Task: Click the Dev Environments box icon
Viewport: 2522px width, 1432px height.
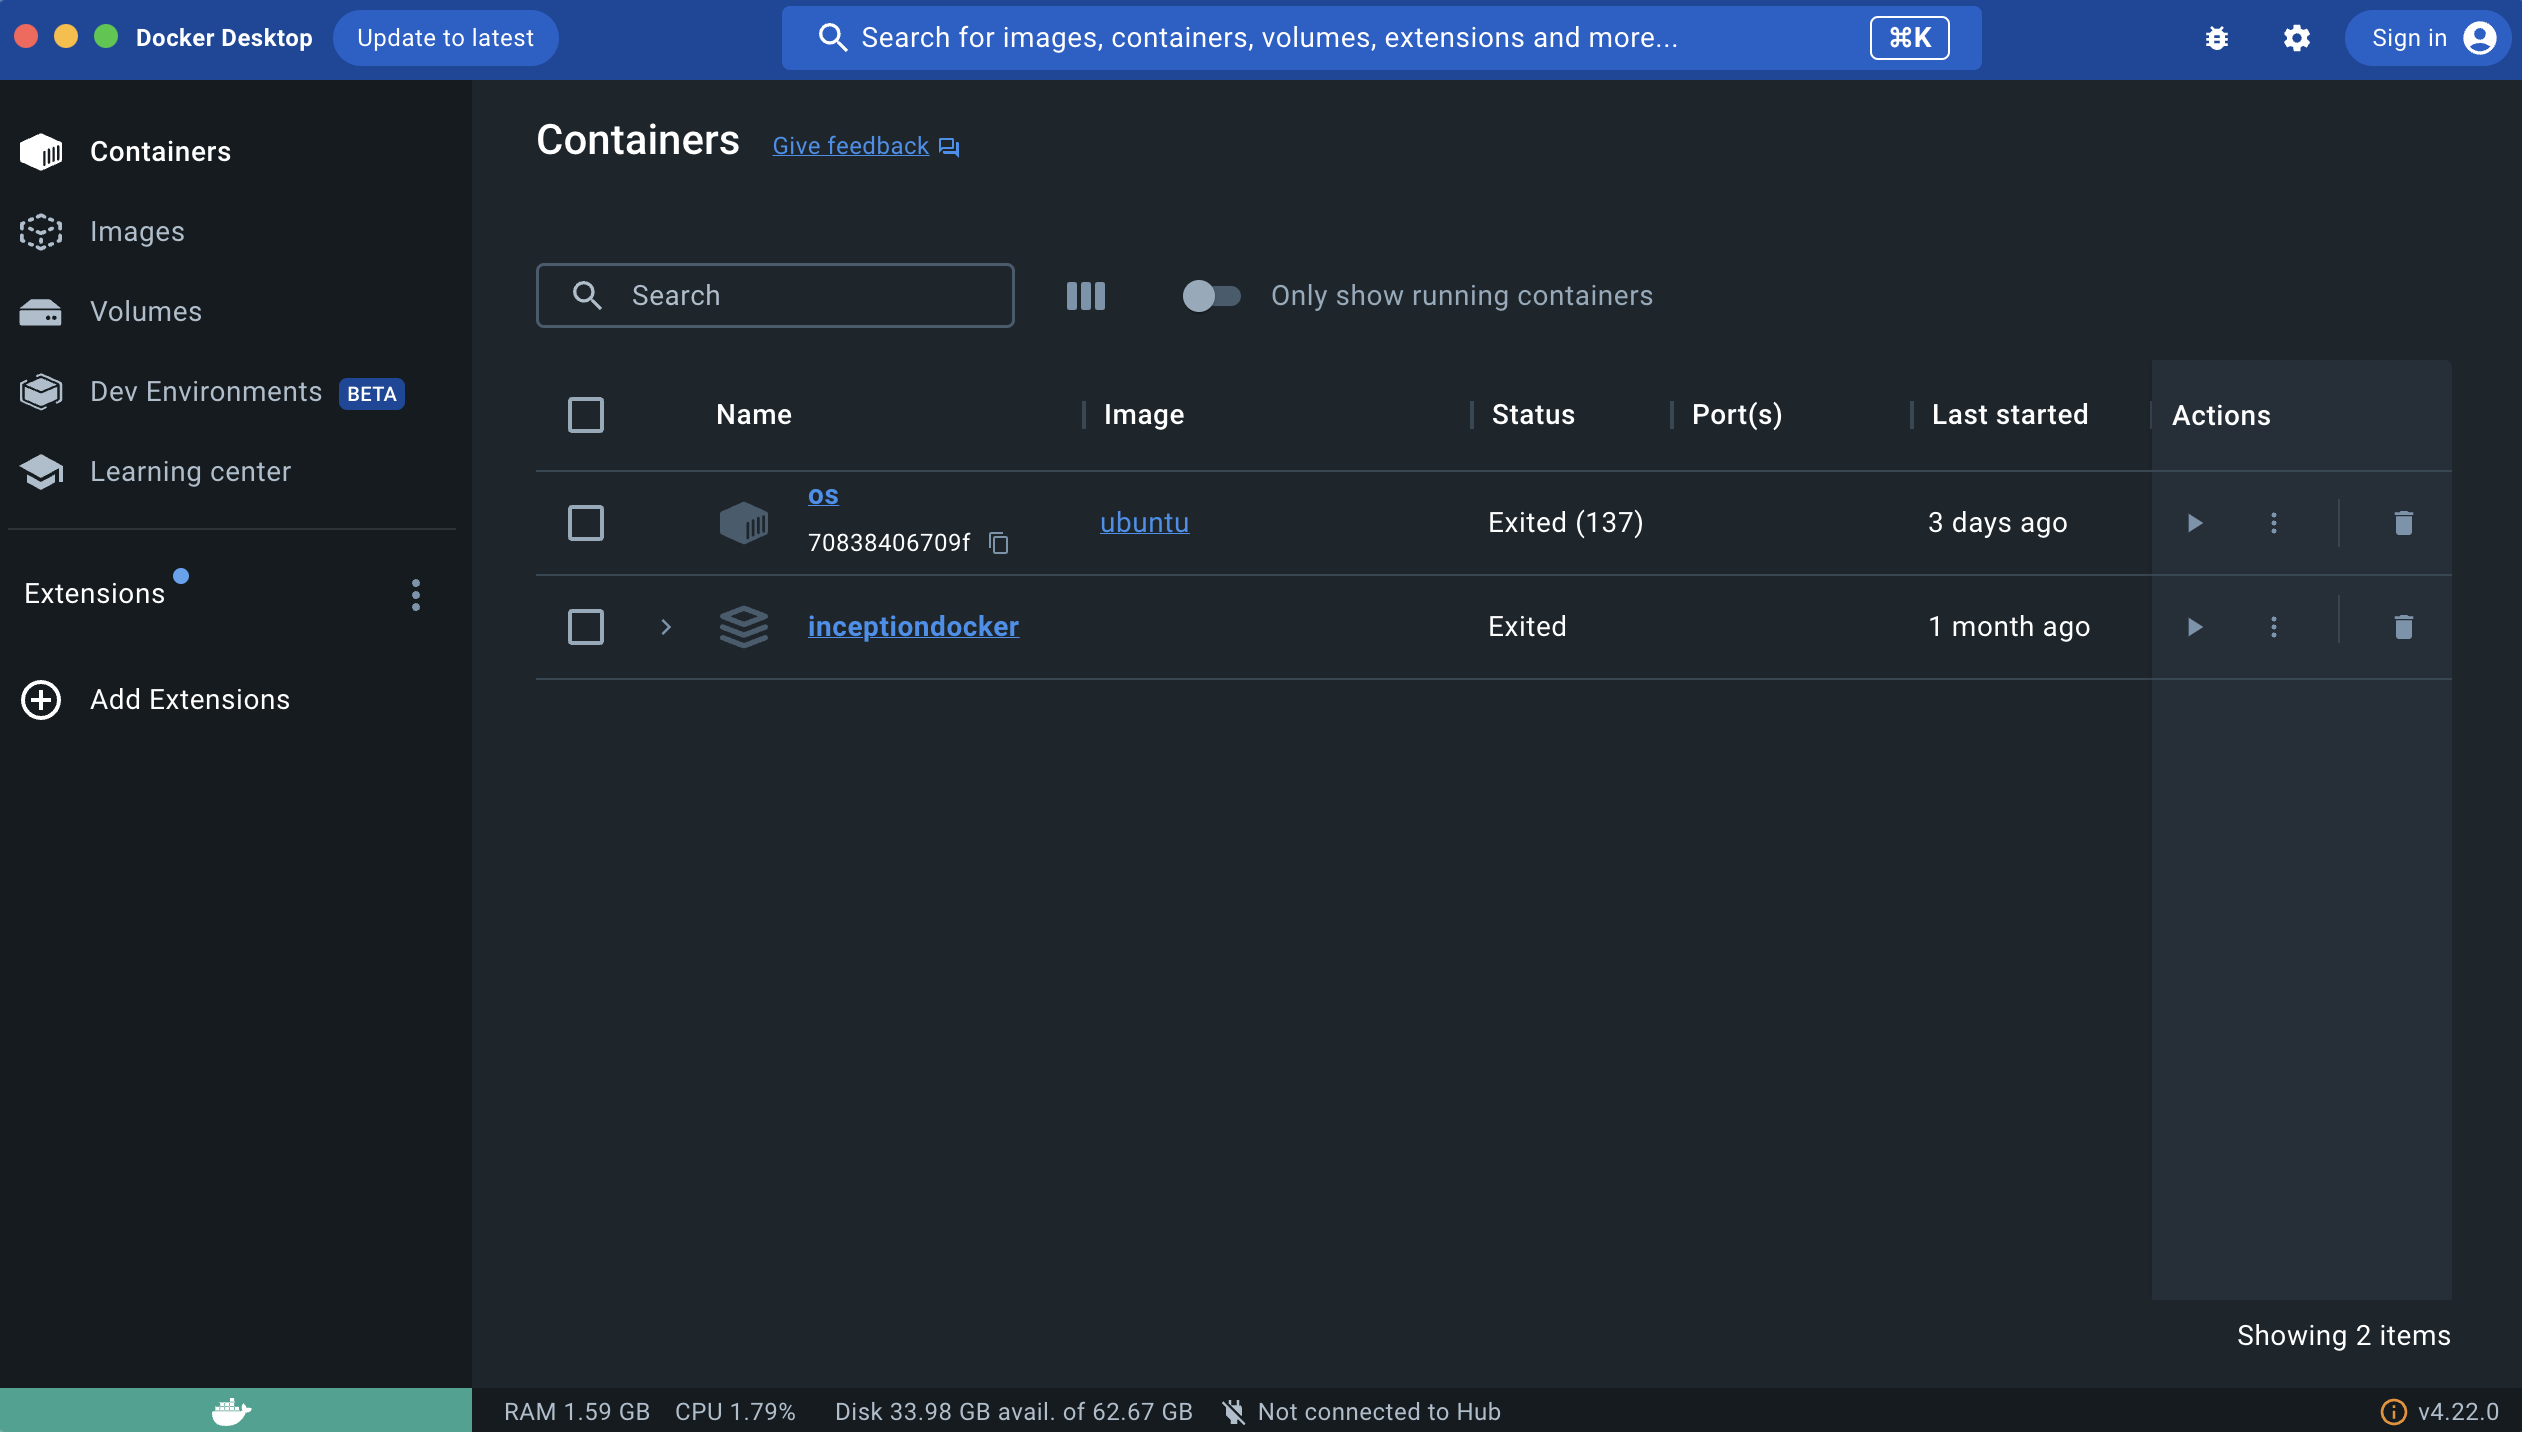Action: pos(41,391)
